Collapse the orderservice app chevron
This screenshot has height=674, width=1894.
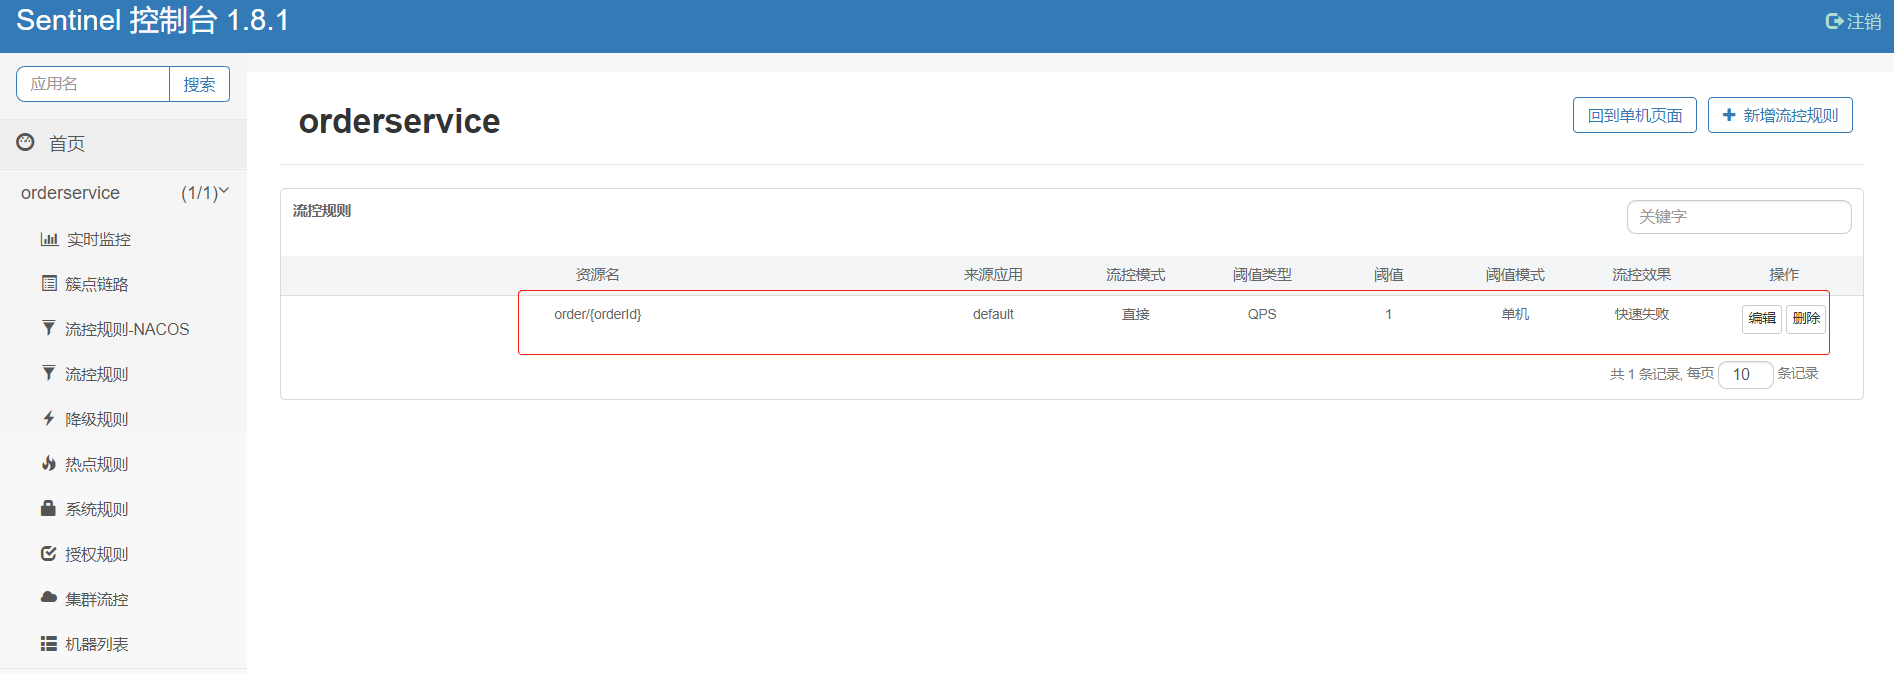click(224, 190)
